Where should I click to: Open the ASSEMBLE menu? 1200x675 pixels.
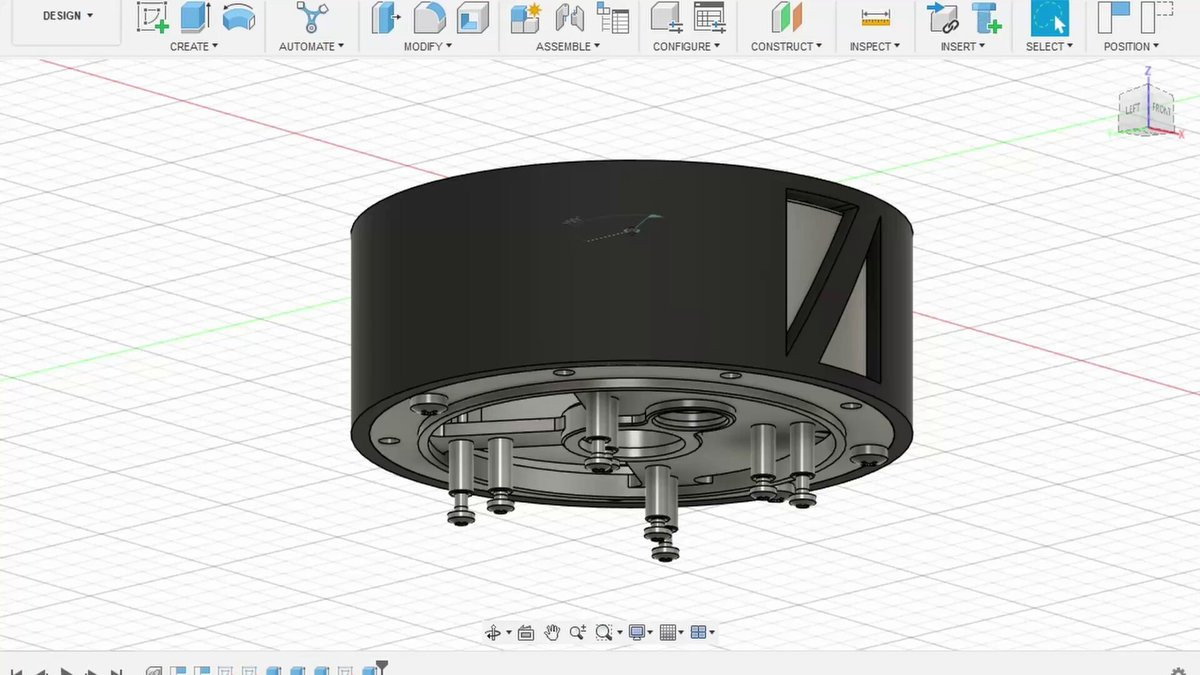click(x=568, y=46)
